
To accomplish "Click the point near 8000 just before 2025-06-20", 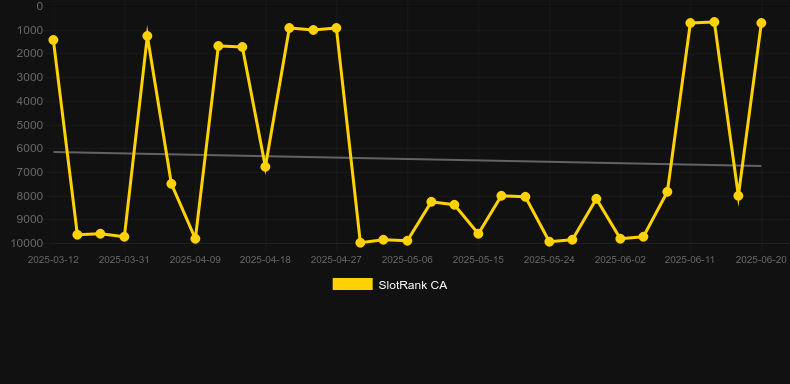I will [738, 196].
